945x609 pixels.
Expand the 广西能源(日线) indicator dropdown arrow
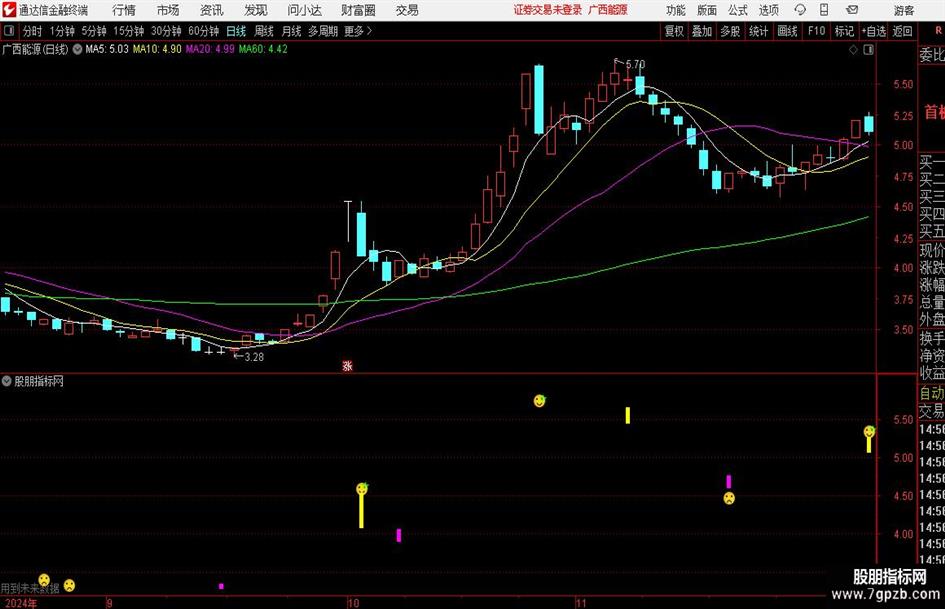pos(77,49)
